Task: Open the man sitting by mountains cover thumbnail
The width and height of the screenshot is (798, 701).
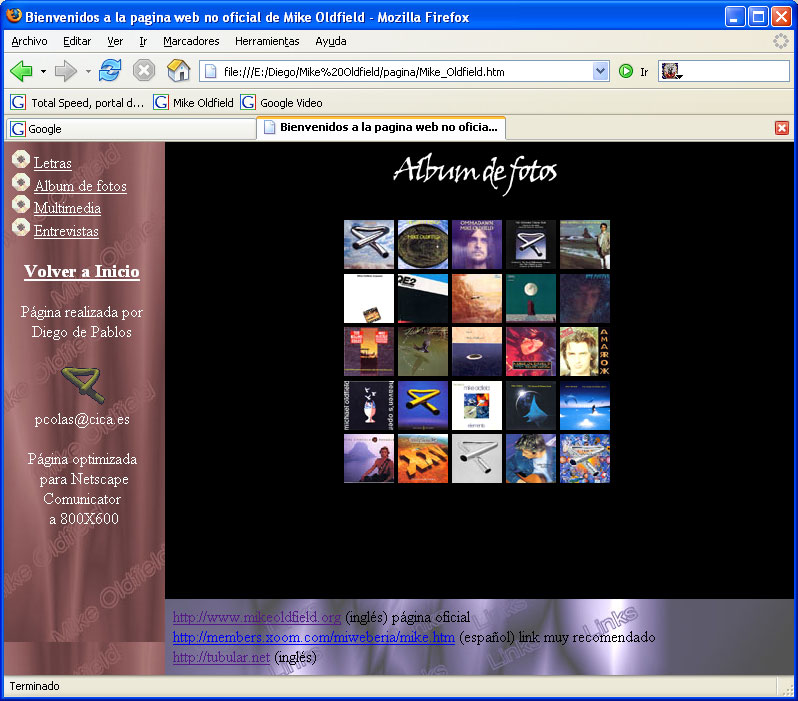Action: coord(369,459)
